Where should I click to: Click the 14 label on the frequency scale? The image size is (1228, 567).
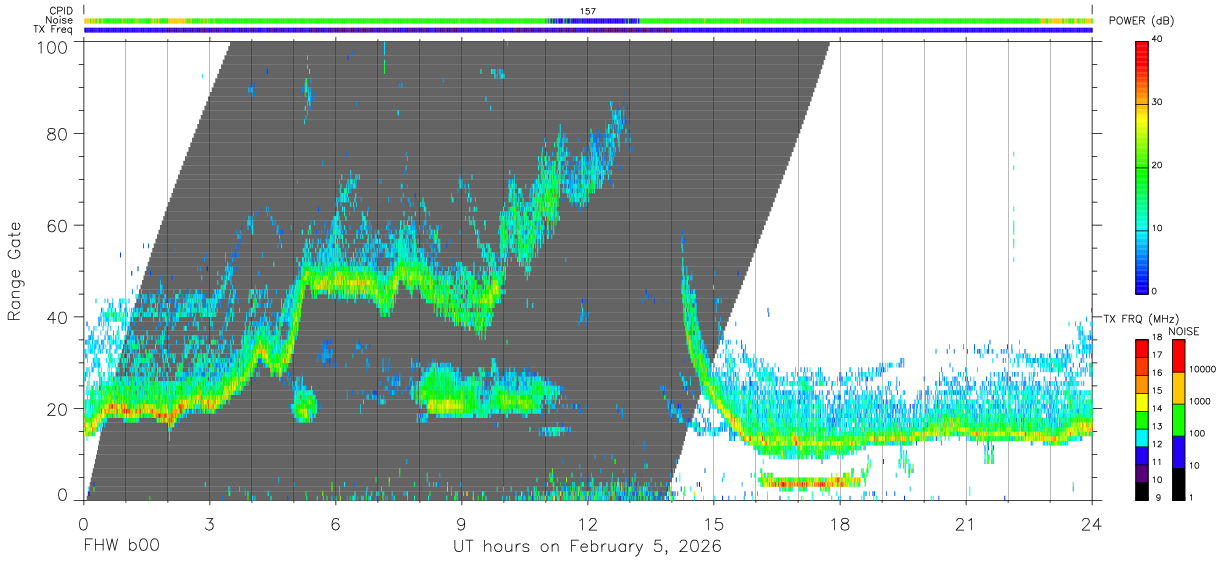click(1157, 409)
